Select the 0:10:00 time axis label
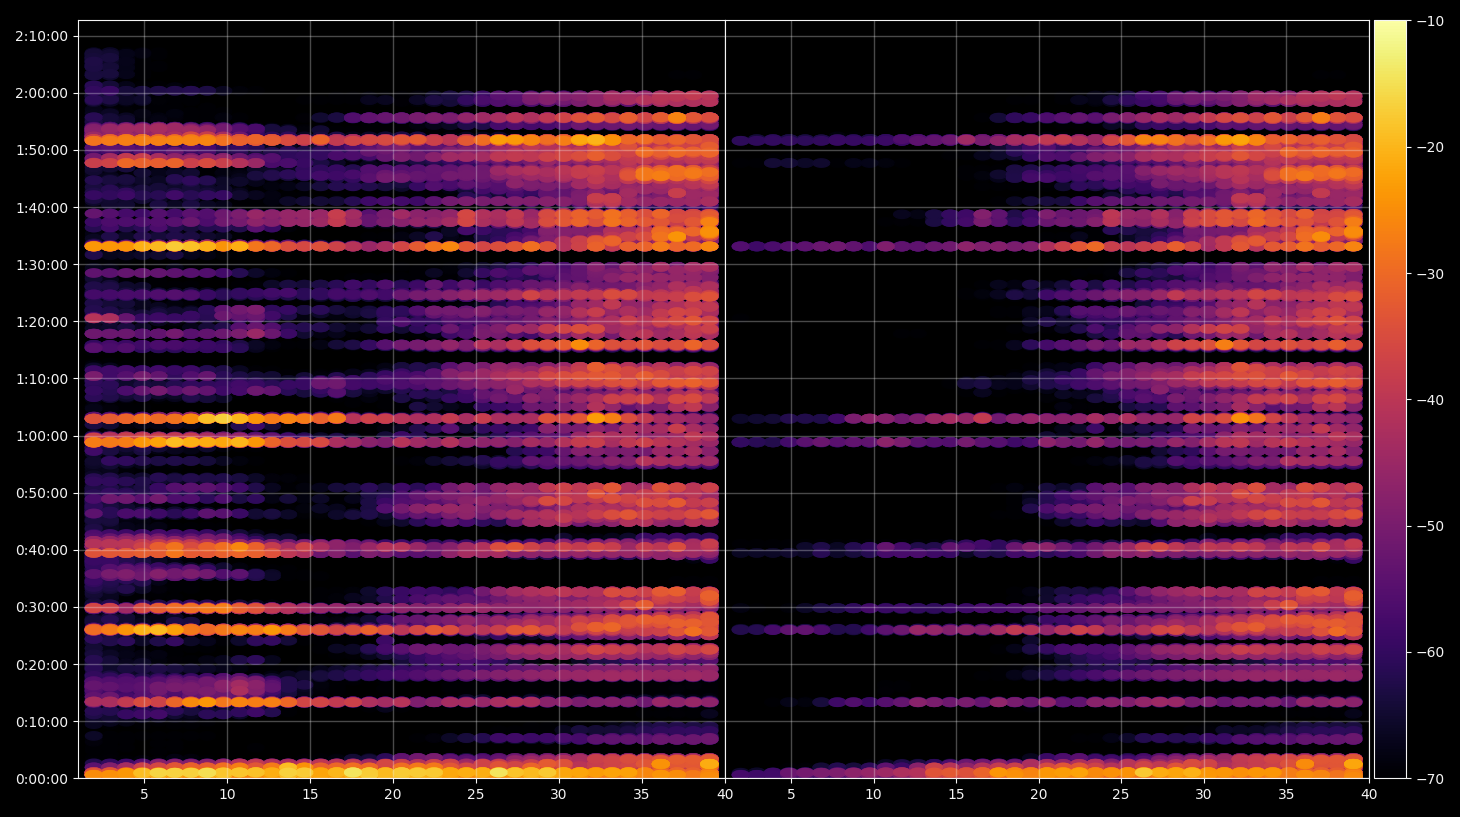 pyautogui.click(x=42, y=722)
